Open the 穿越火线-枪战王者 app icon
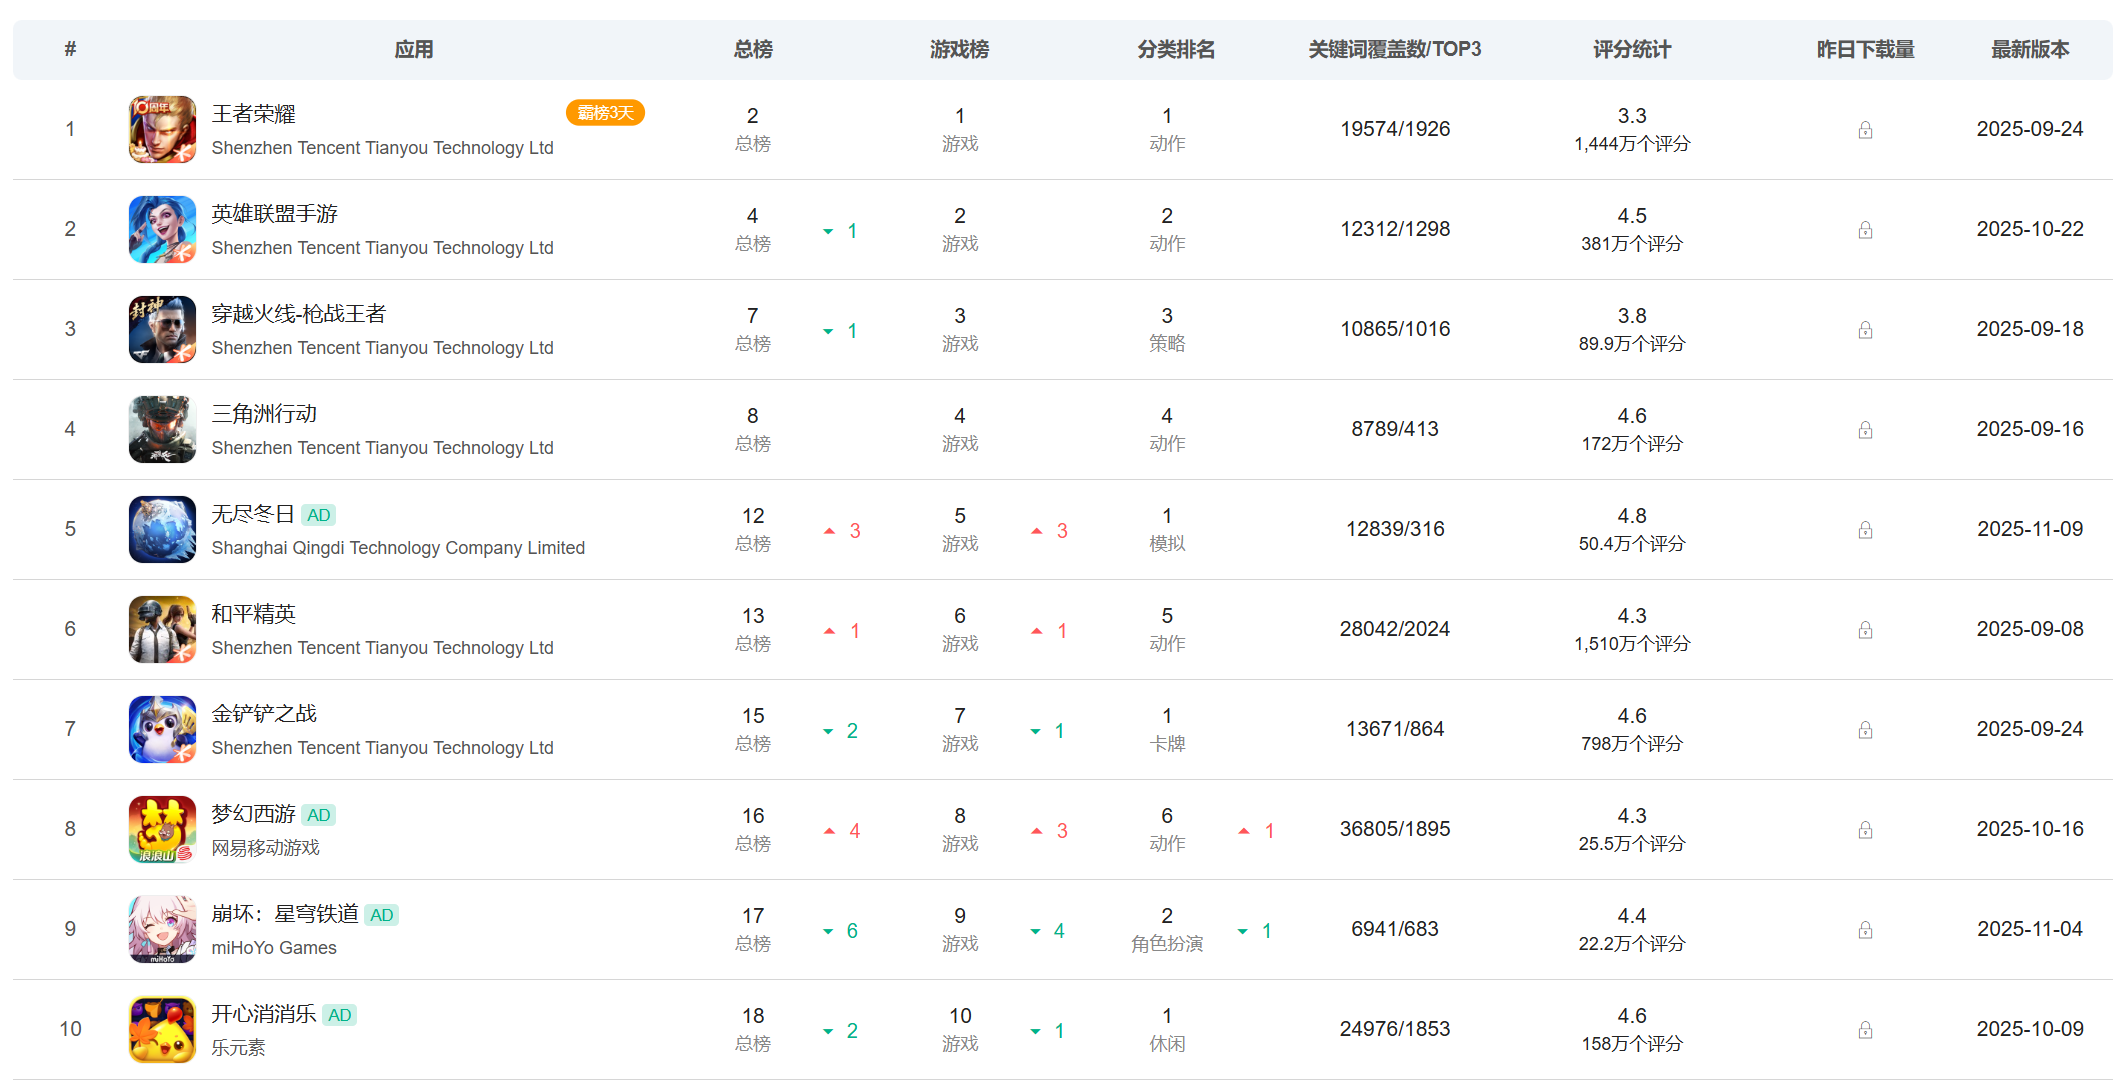The width and height of the screenshot is (2121, 1090). [x=162, y=329]
